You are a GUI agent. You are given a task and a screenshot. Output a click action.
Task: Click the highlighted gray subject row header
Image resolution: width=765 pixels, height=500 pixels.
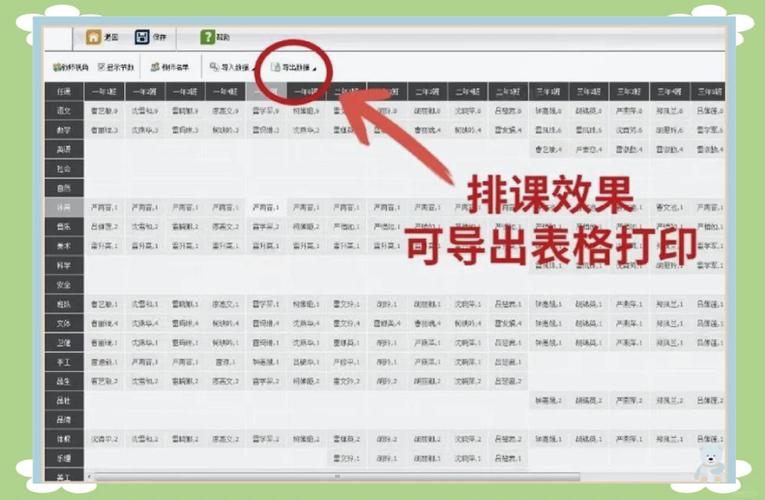64,207
